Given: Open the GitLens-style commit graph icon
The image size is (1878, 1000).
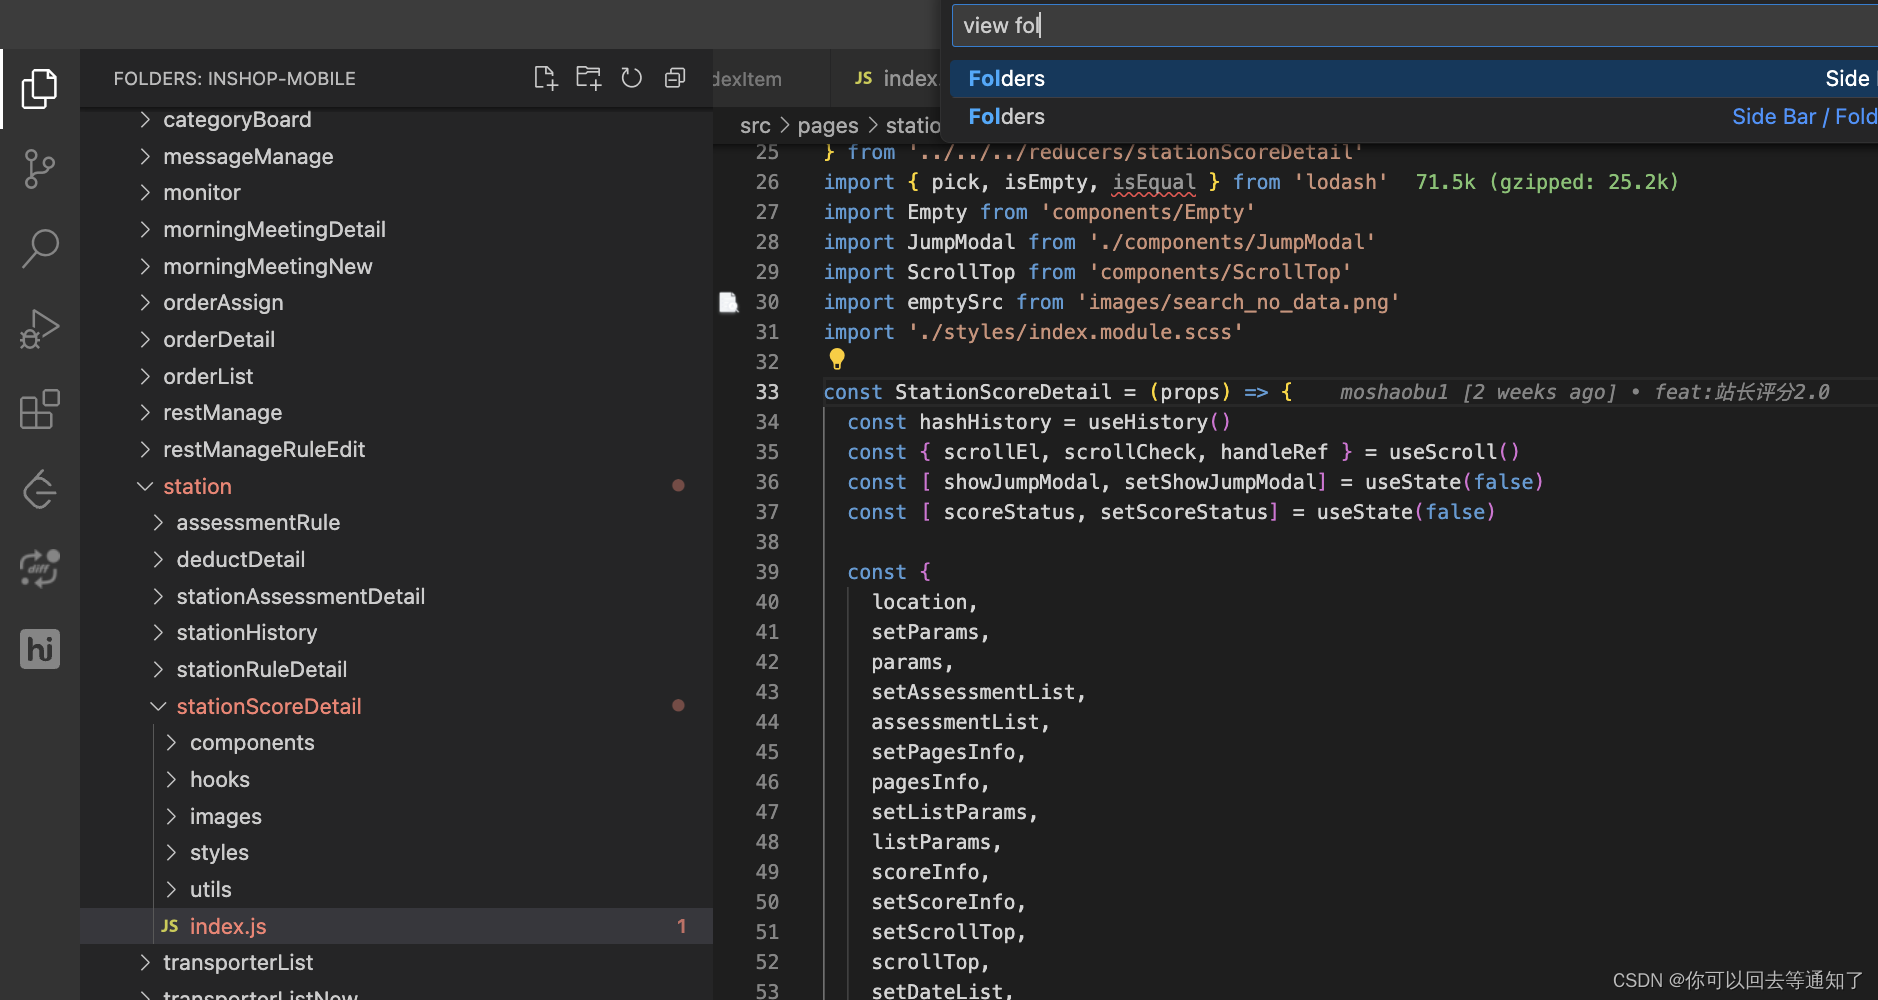Looking at the screenshot, I should pyautogui.click(x=39, y=489).
